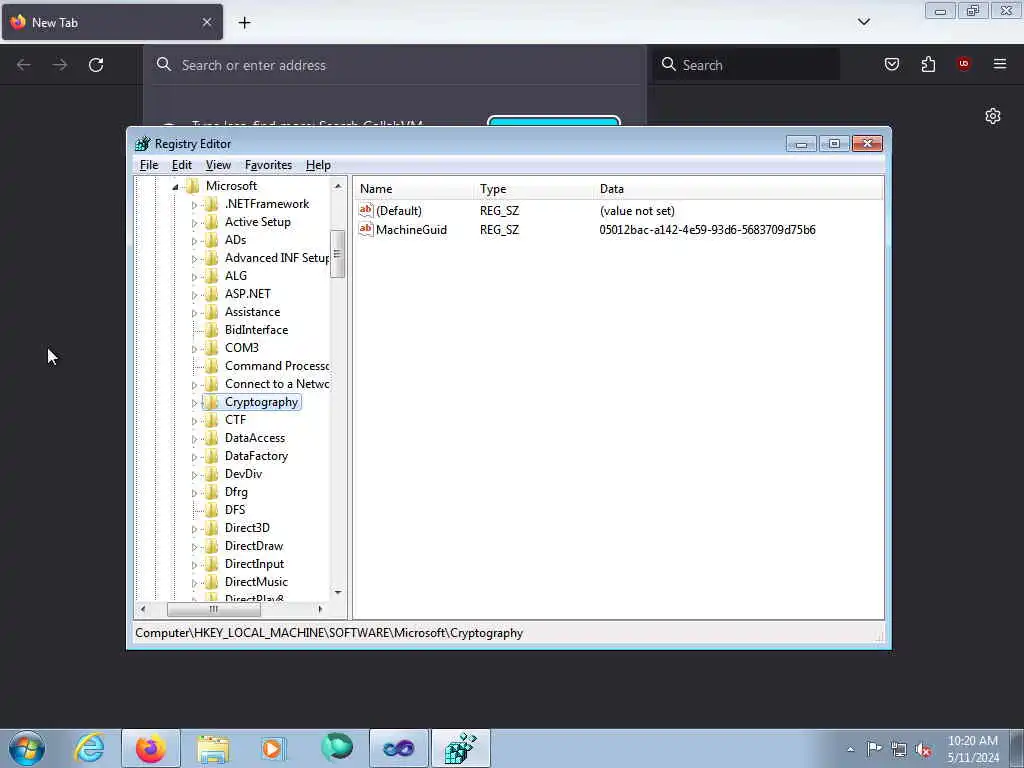Click Registry Editor taskbar button

pos(460,748)
